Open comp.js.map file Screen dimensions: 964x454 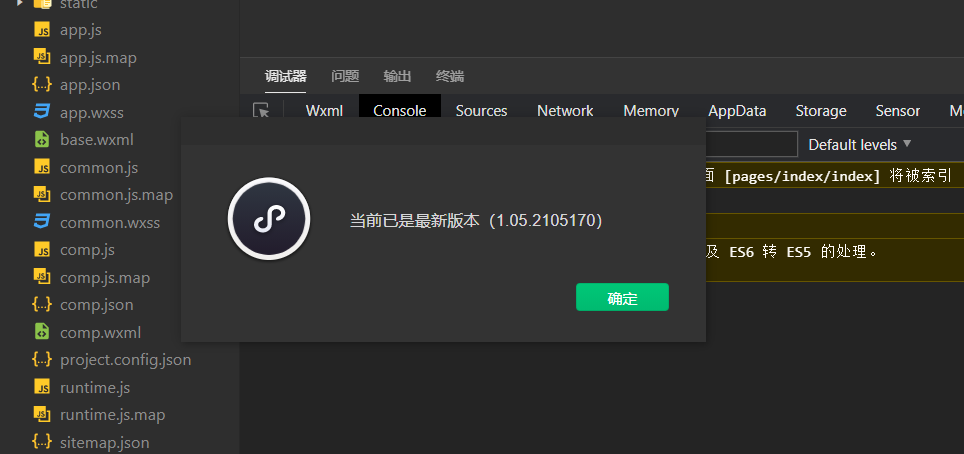tap(105, 277)
